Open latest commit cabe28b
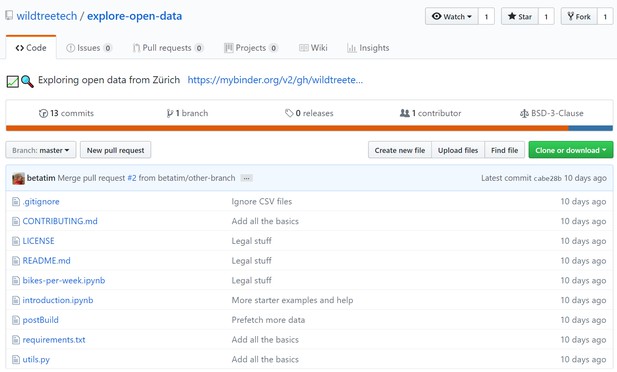The height and width of the screenshot is (372, 617). coord(547,178)
